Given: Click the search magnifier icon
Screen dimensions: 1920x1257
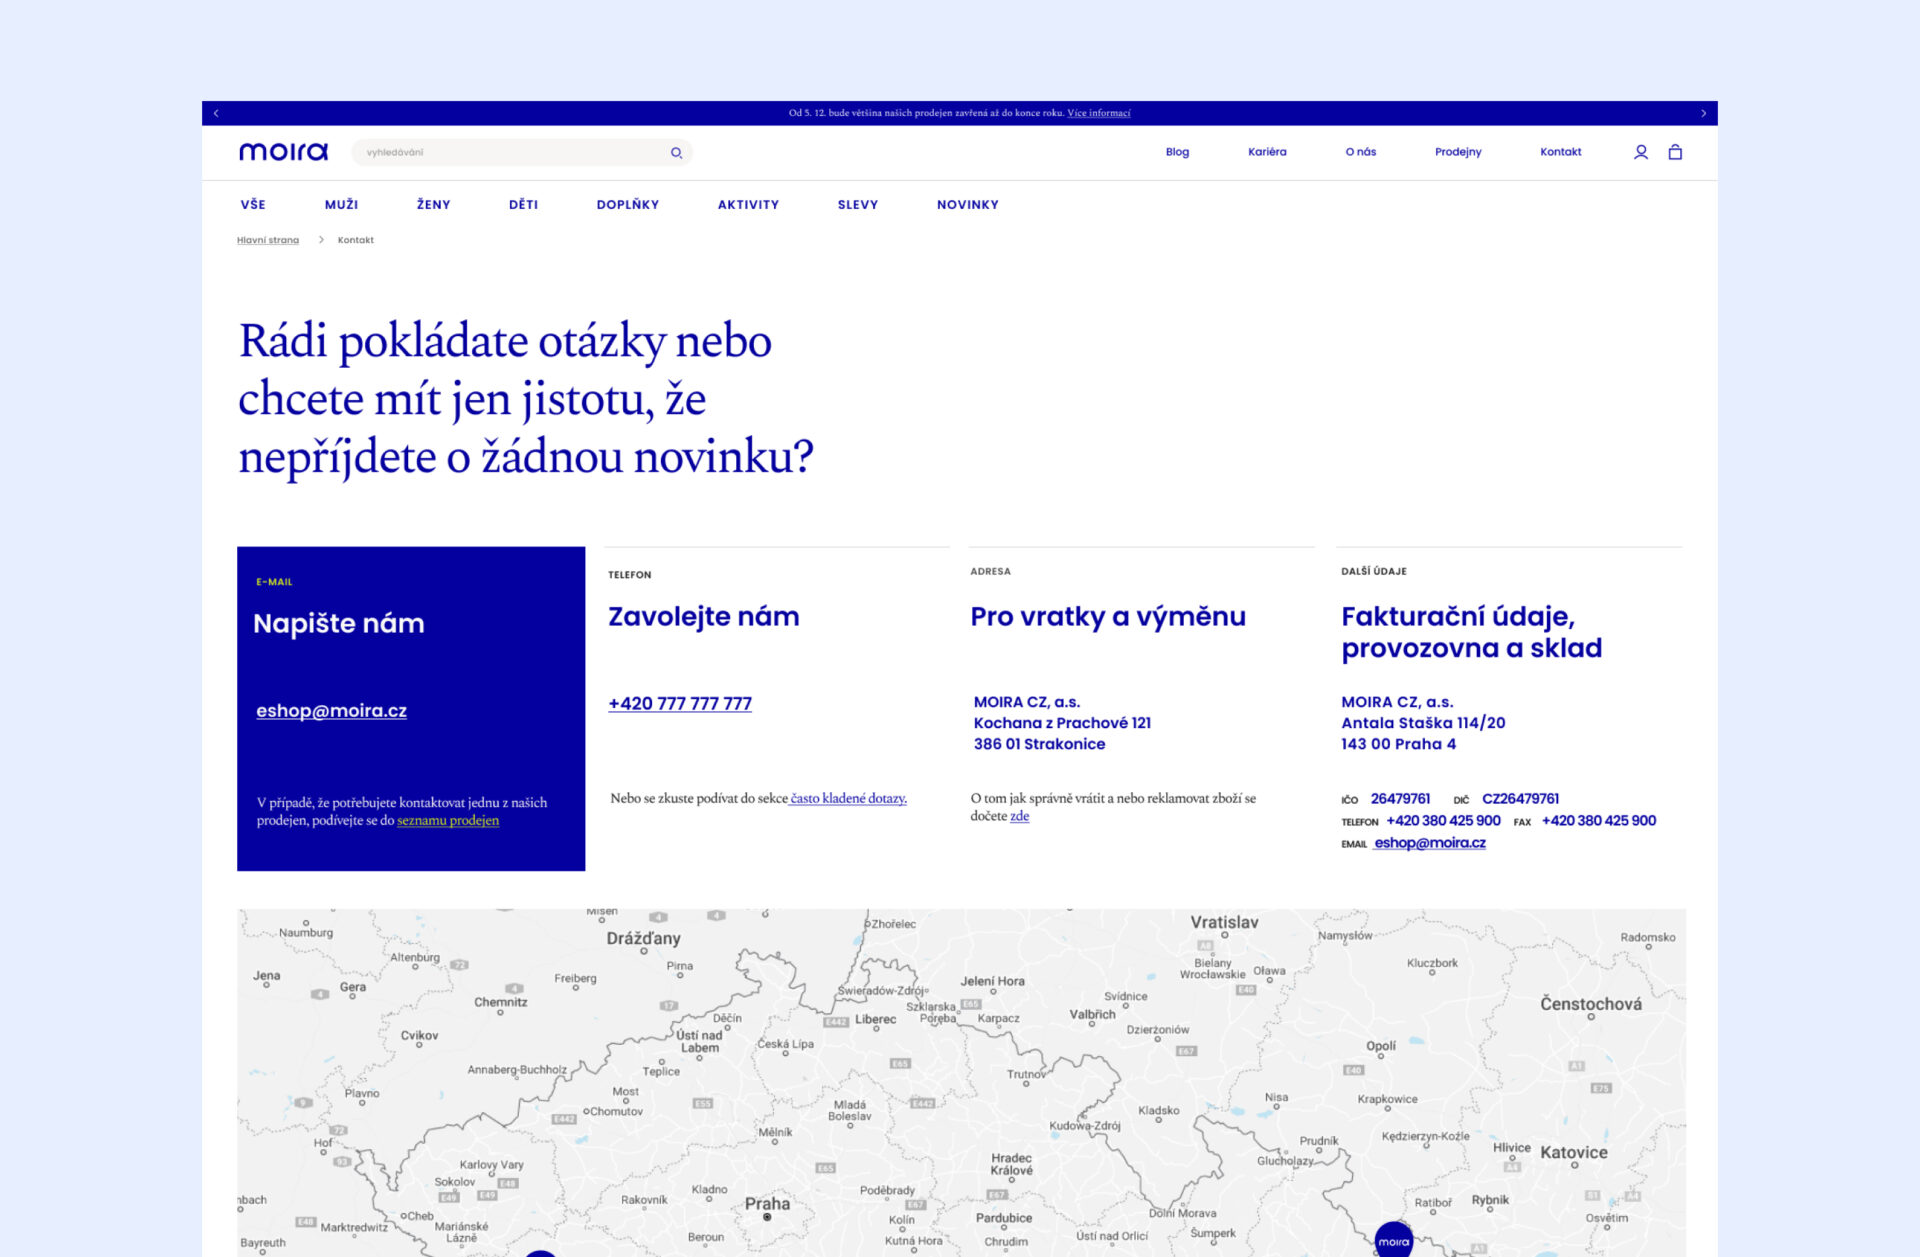Looking at the screenshot, I should (x=676, y=153).
